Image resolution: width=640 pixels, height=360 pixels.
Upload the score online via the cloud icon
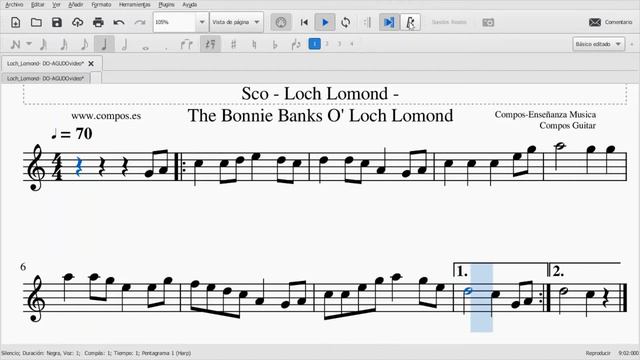click(x=78, y=22)
